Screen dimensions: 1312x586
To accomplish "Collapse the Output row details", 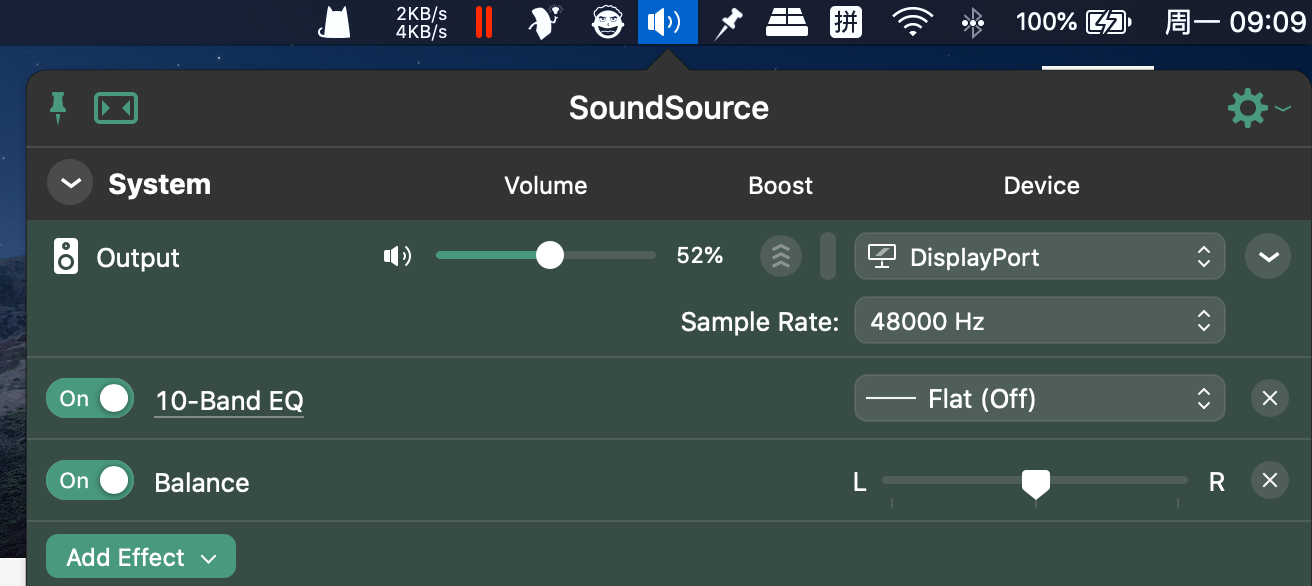I will click(1268, 257).
